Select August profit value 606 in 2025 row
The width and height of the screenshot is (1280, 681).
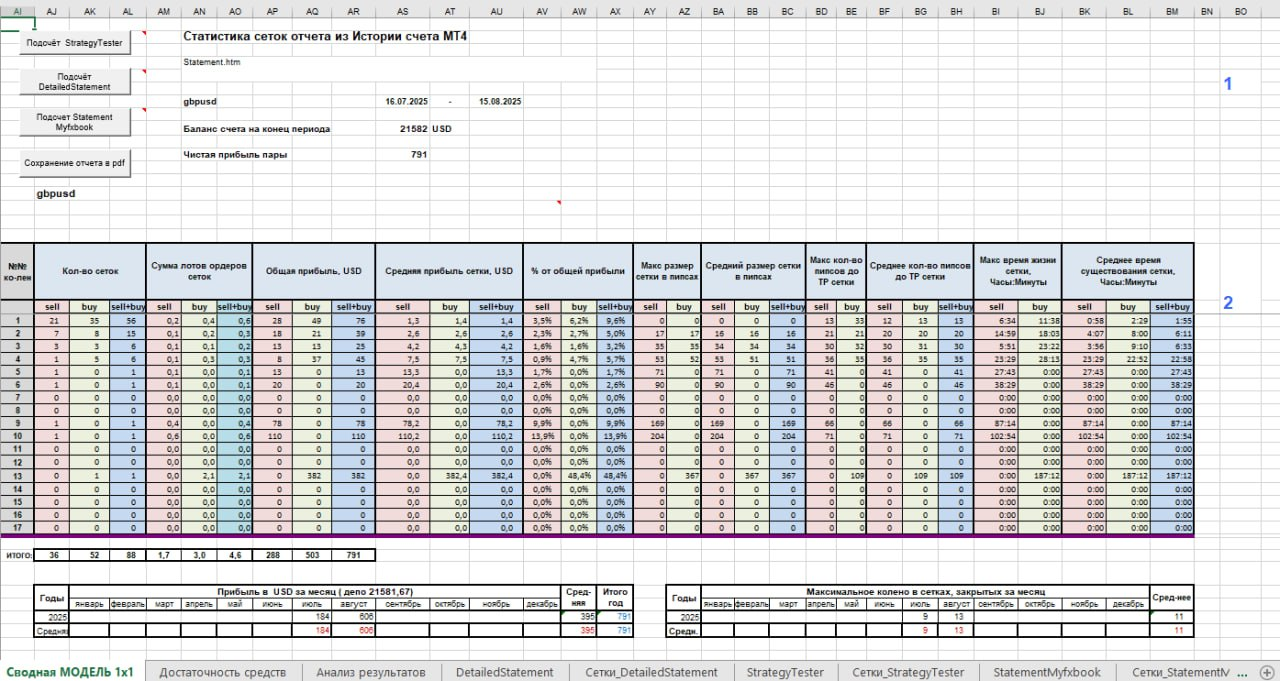pos(354,618)
